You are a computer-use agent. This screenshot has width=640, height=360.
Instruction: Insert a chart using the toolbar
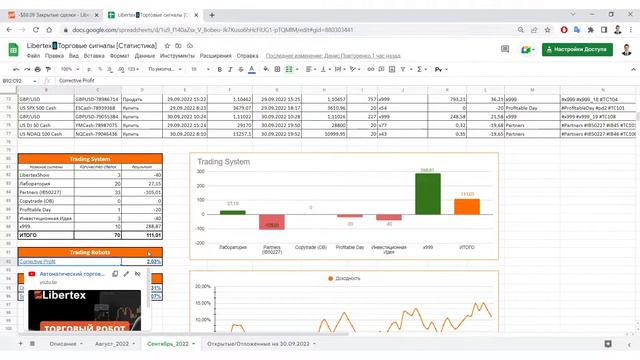tap(392, 69)
